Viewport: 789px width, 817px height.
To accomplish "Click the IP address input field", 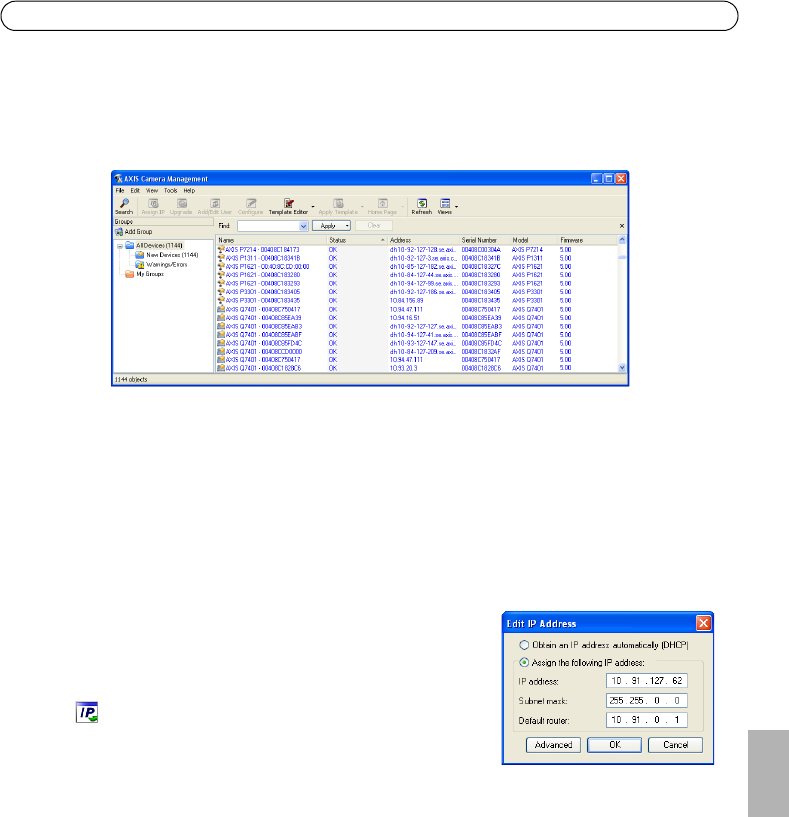I will click(647, 680).
